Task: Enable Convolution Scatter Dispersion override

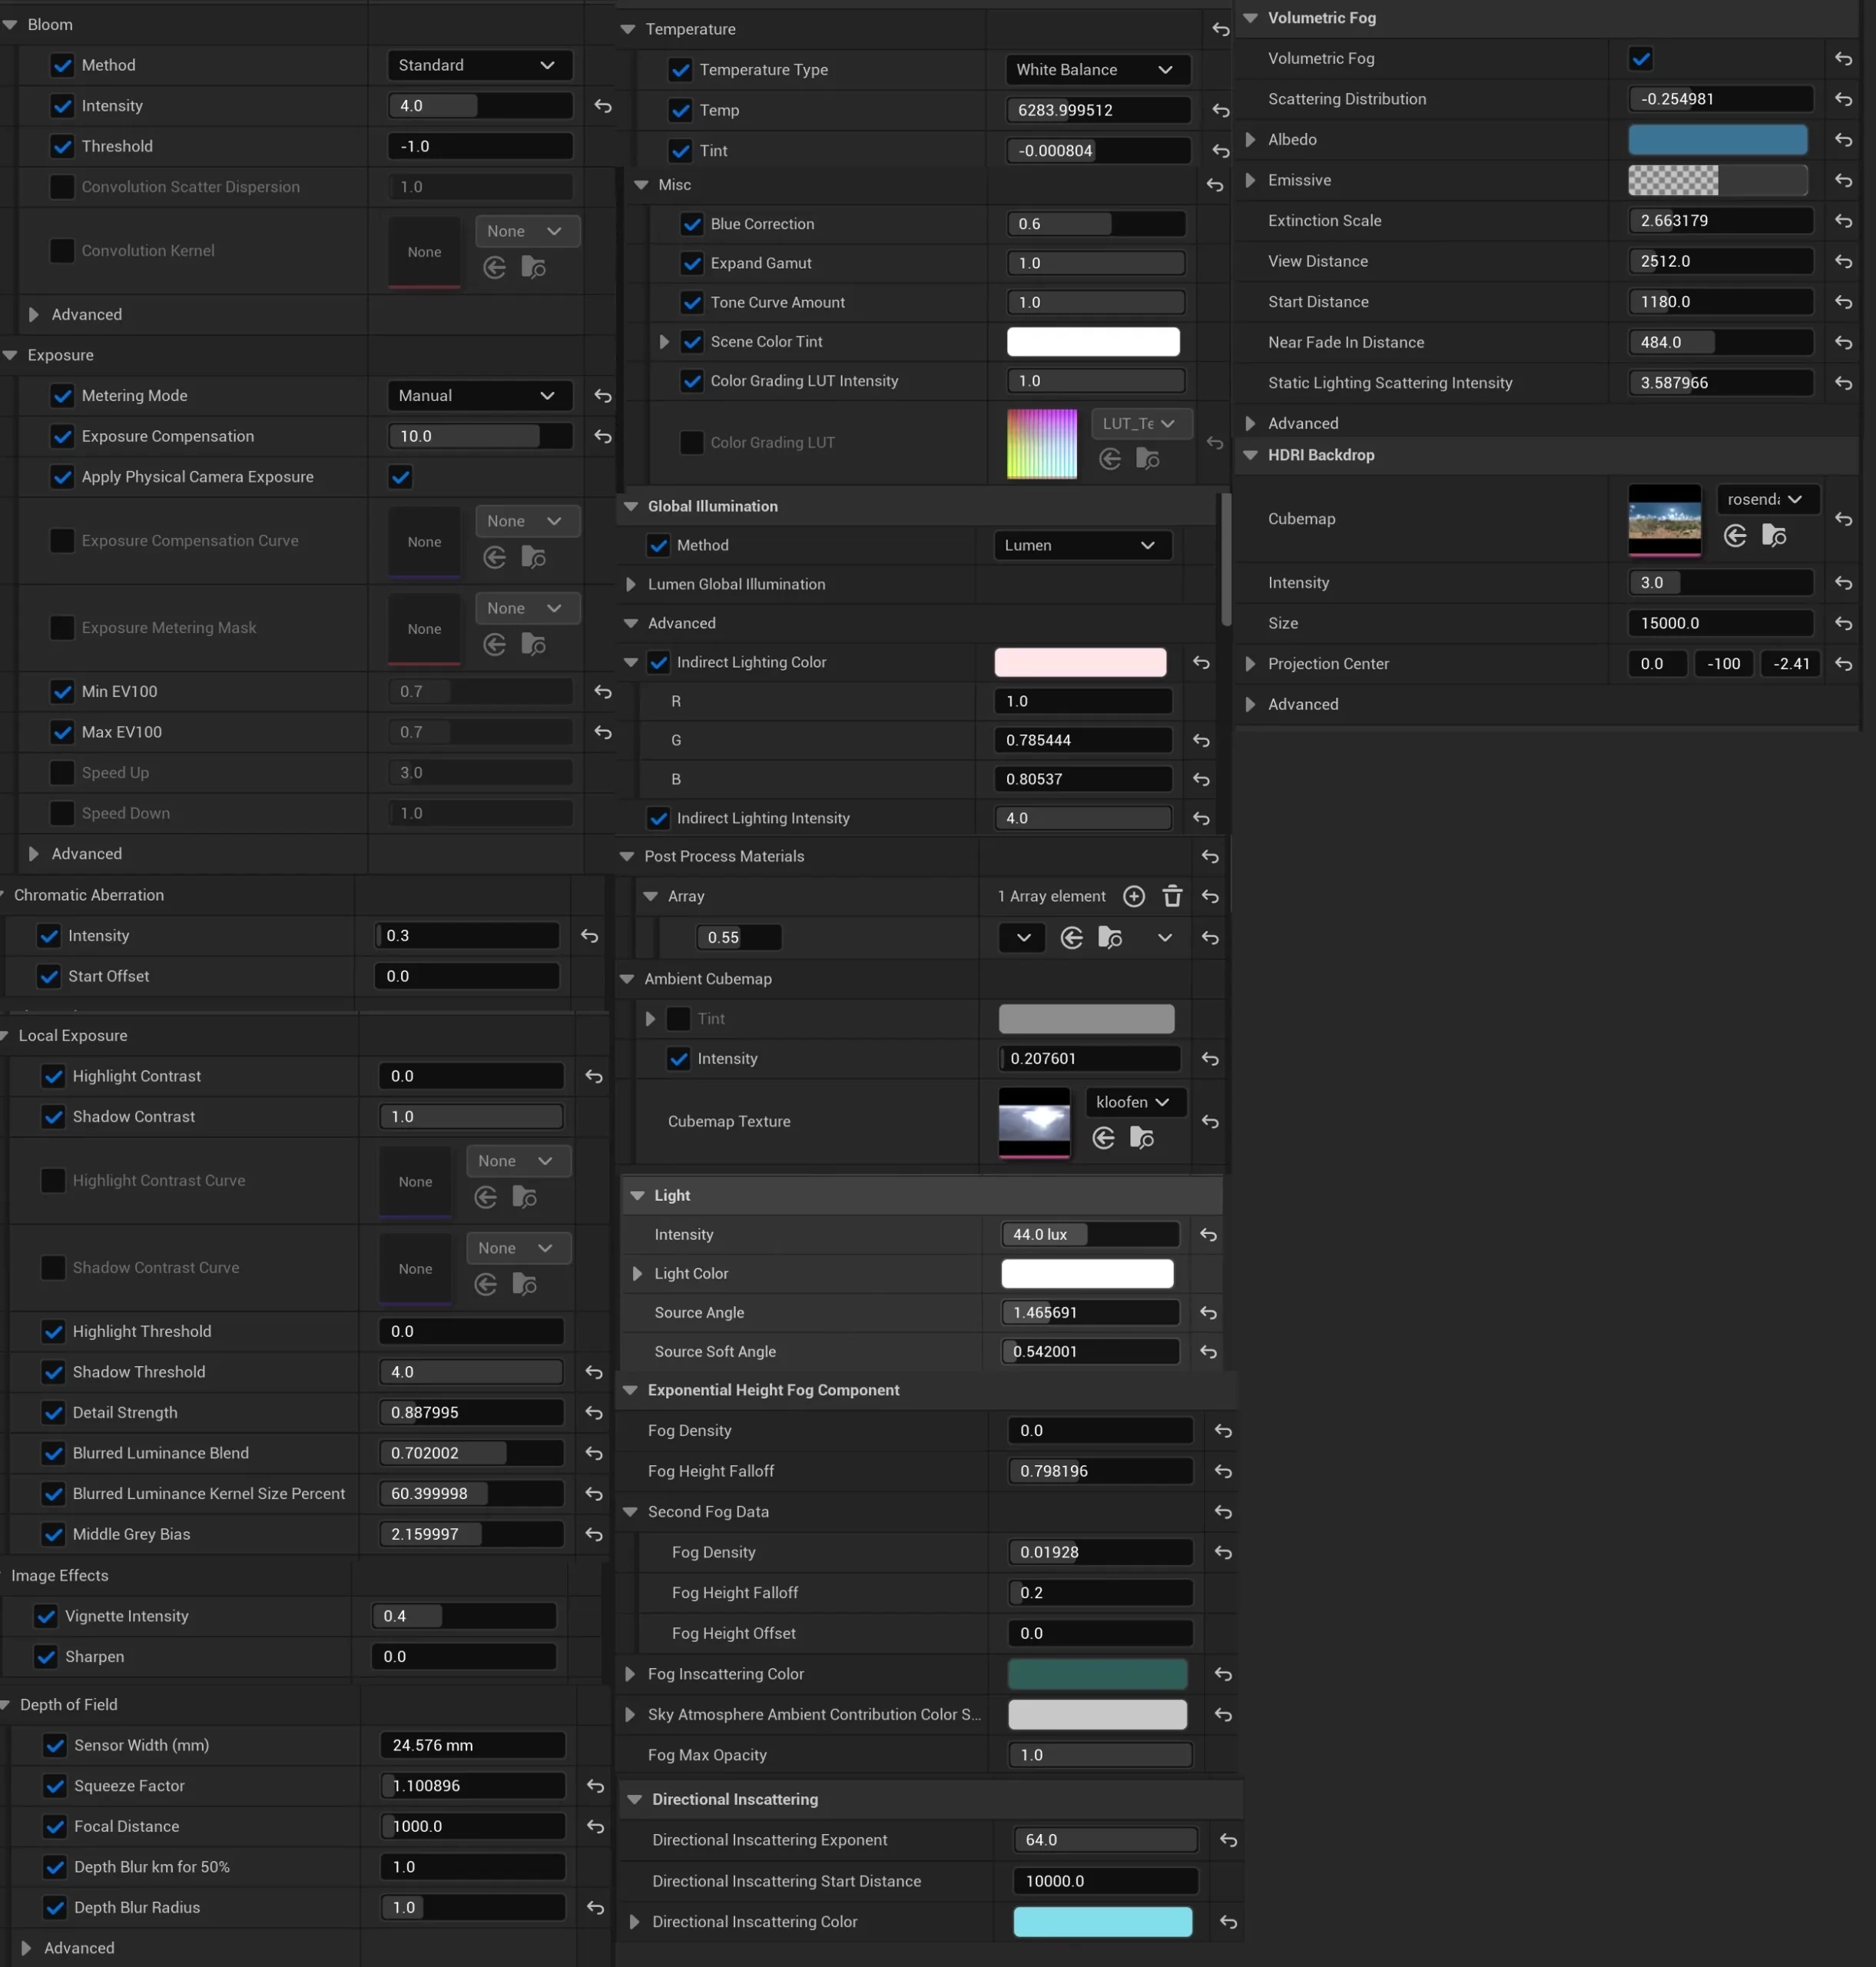Action: point(62,187)
